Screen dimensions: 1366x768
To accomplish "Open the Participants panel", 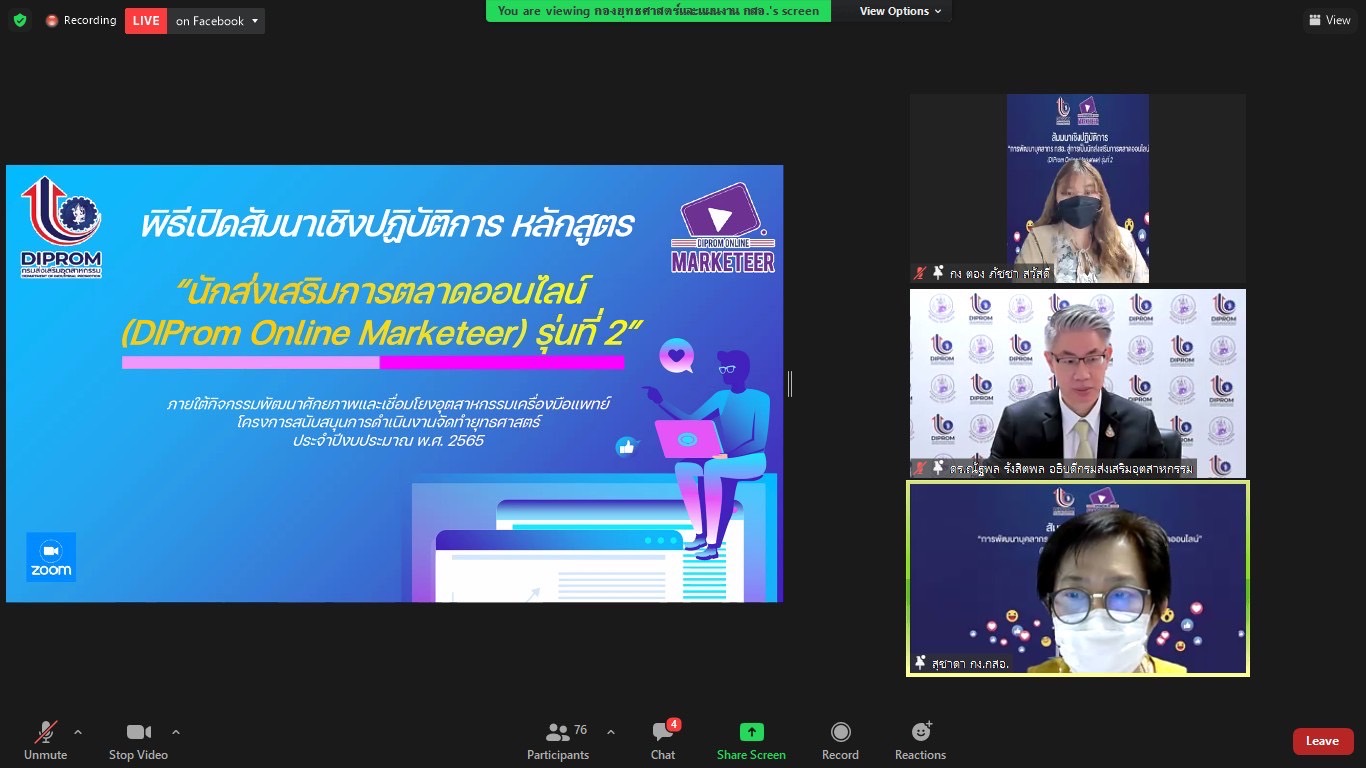I will pyautogui.click(x=558, y=741).
